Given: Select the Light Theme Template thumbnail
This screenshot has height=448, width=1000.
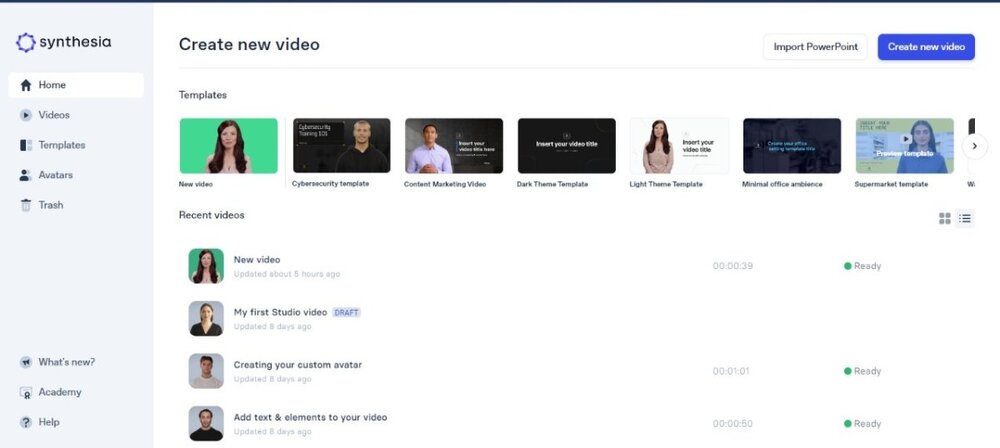Looking at the screenshot, I should (x=679, y=146).
